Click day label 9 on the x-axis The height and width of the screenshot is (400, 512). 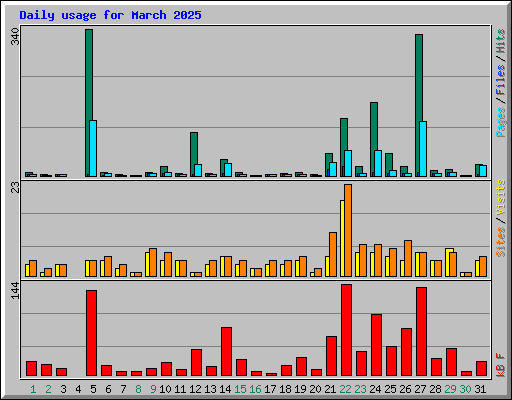tap(153, 389)
